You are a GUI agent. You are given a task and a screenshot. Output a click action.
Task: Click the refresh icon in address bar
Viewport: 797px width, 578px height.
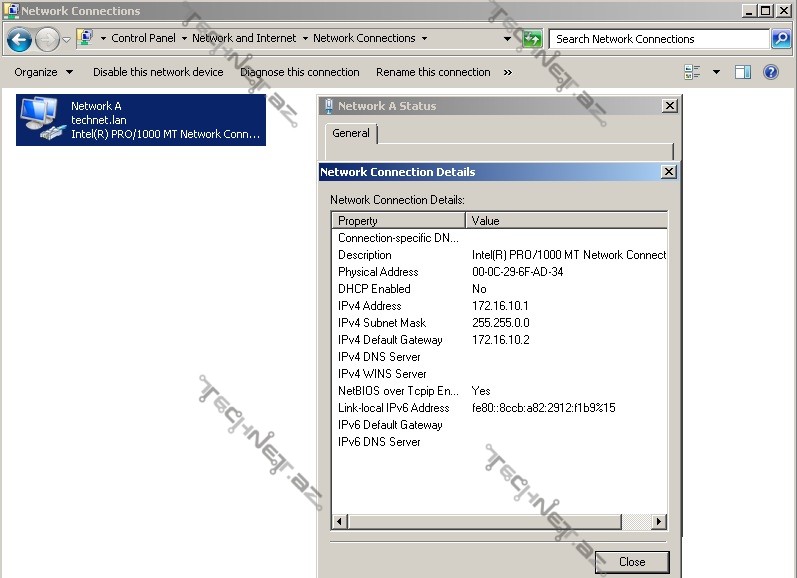click(x=532, y=39)
